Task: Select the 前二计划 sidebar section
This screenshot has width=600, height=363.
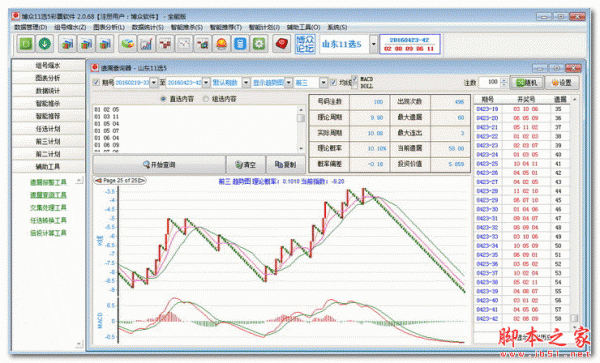Action: click(x=48, y=154)
